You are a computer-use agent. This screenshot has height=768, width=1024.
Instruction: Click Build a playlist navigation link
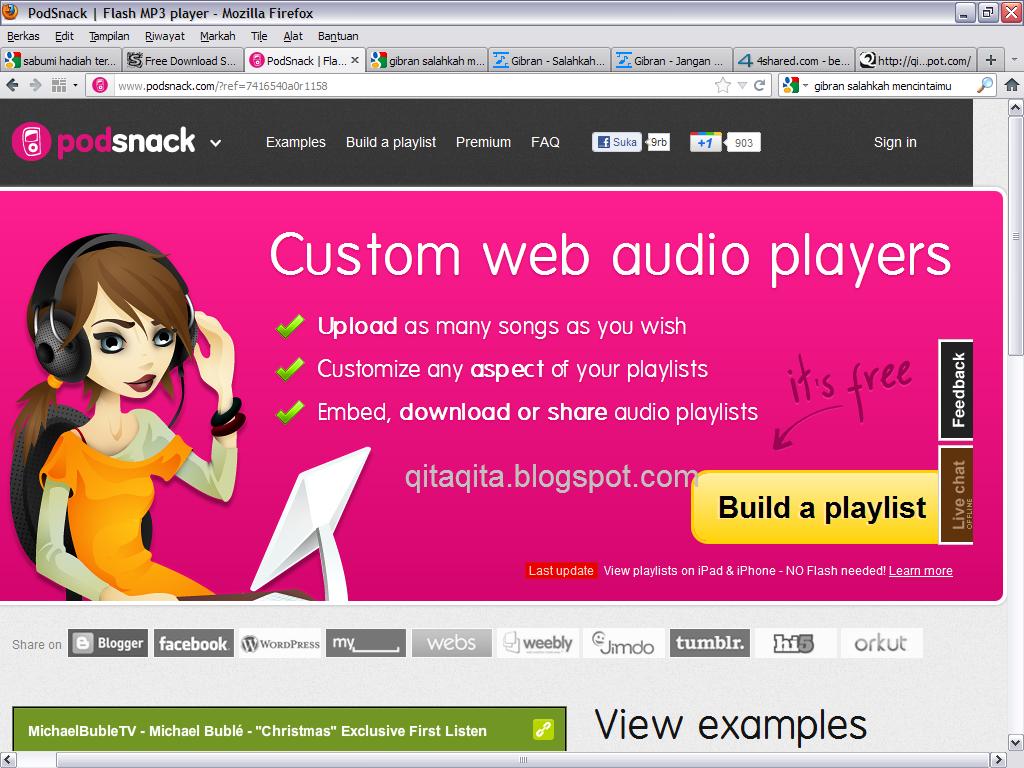(x=391, y=142)
